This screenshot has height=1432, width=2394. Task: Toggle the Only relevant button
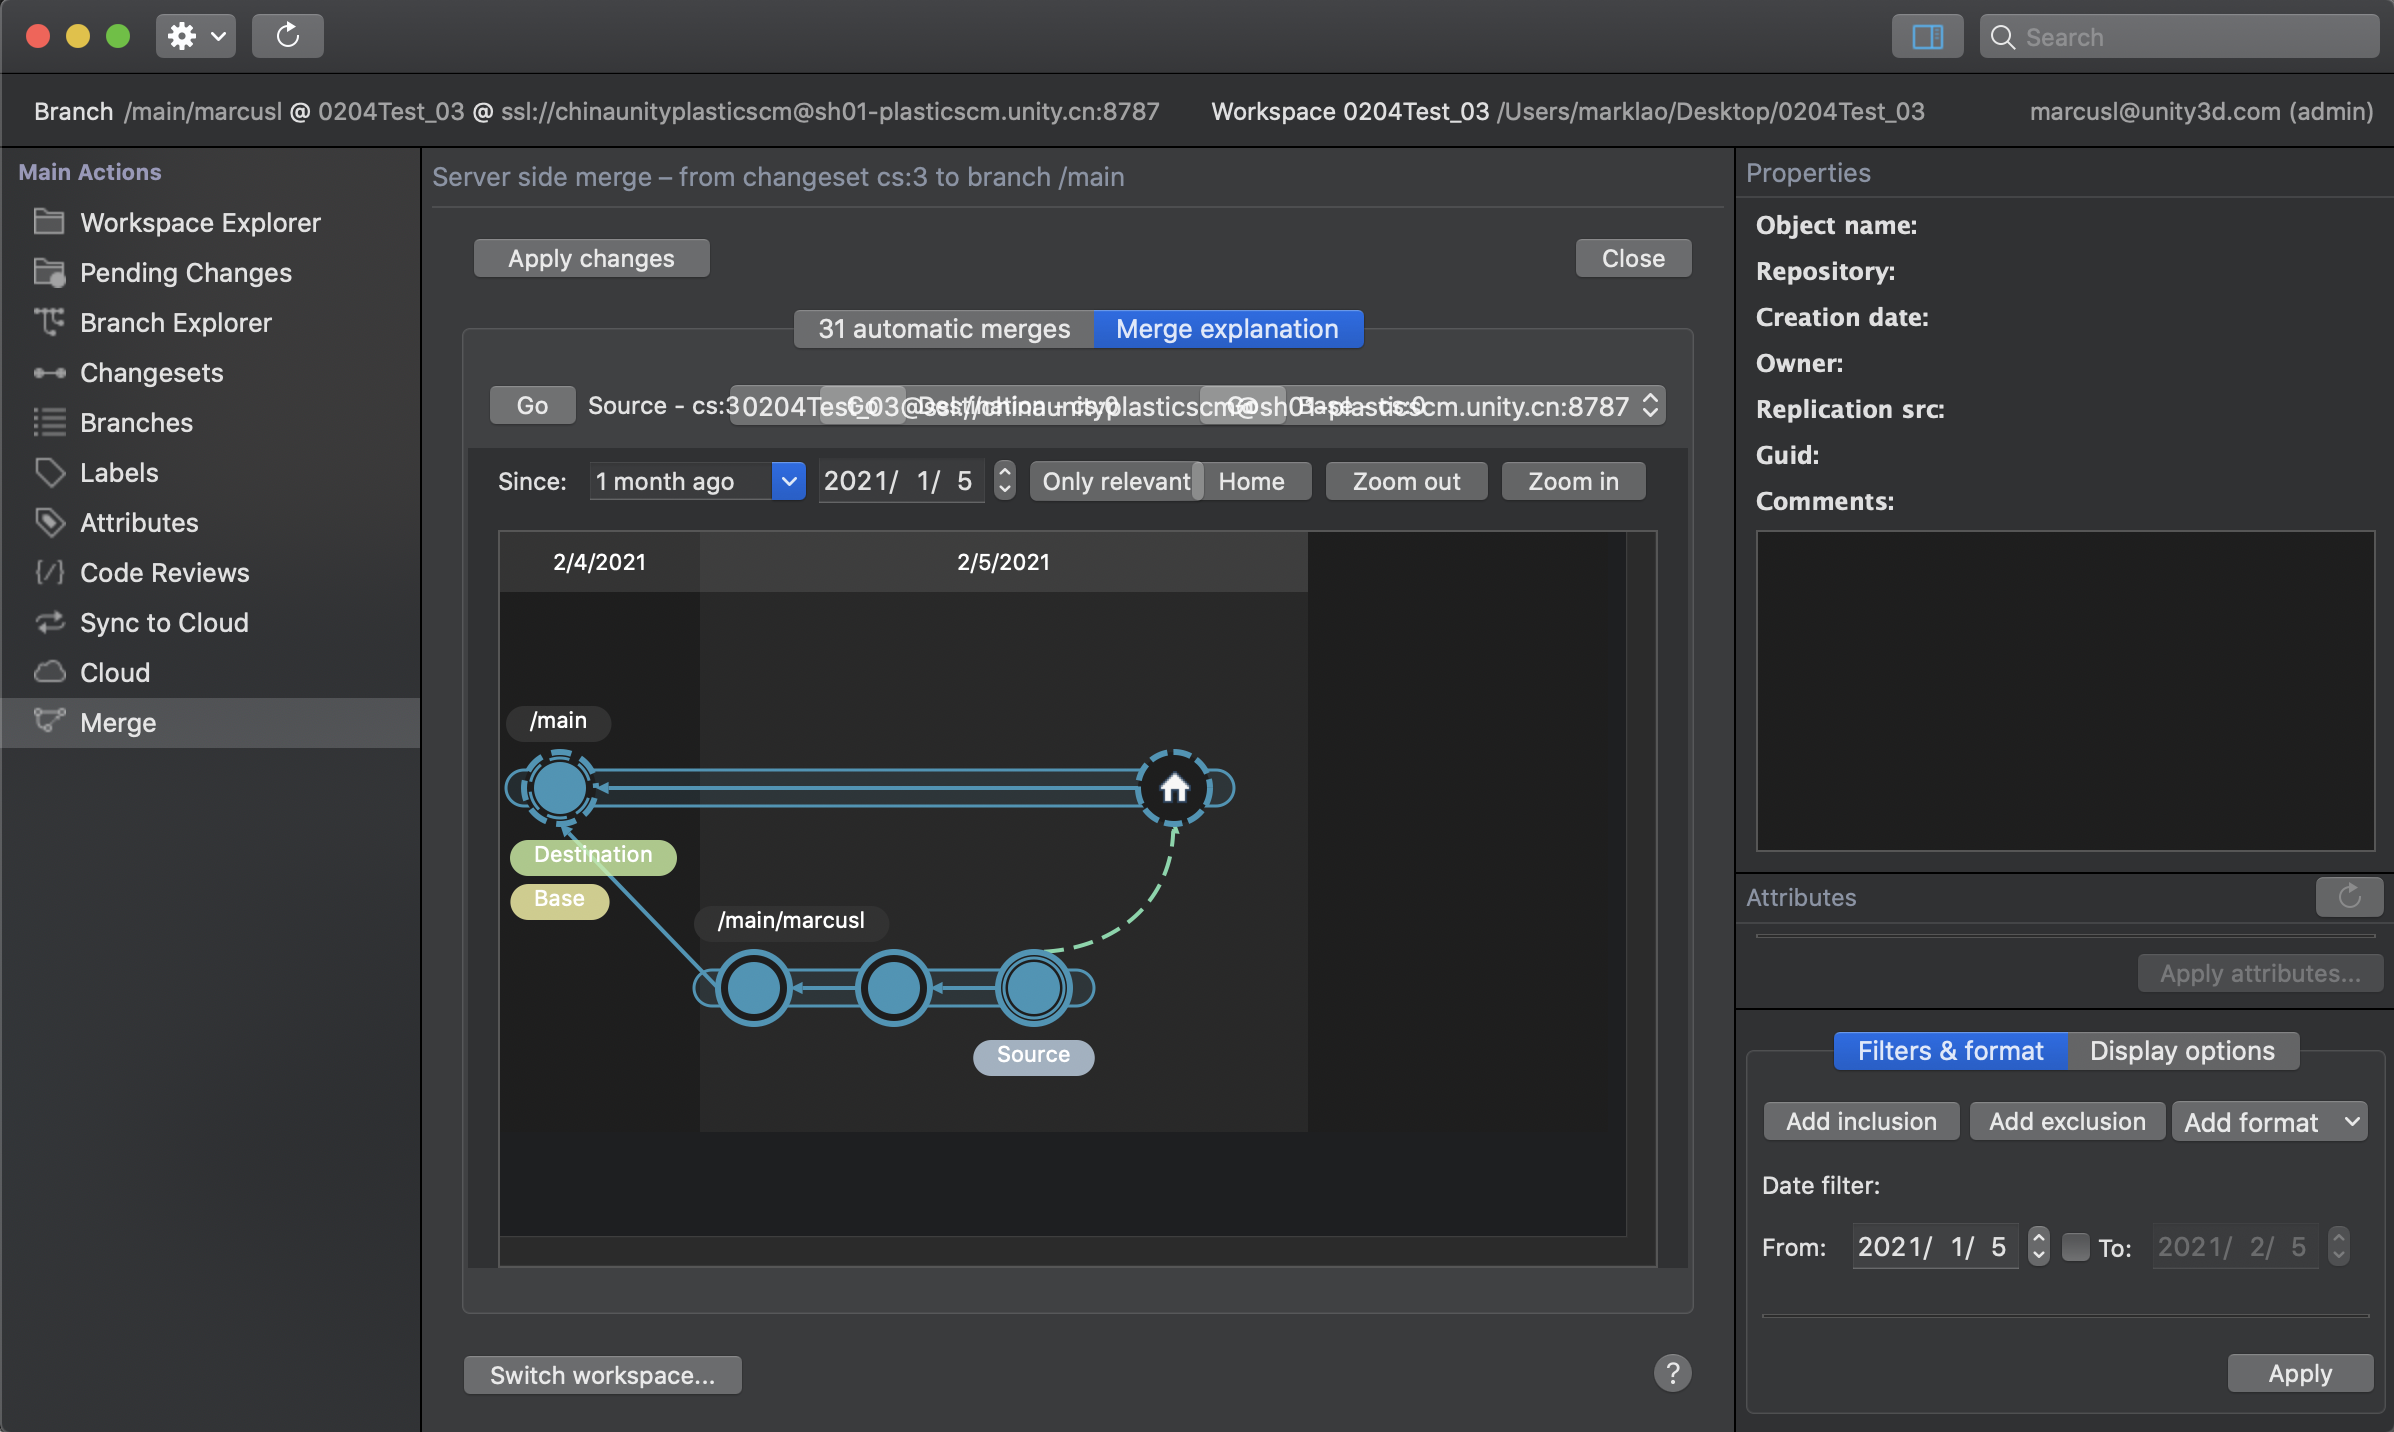(x=1115, y=481)
